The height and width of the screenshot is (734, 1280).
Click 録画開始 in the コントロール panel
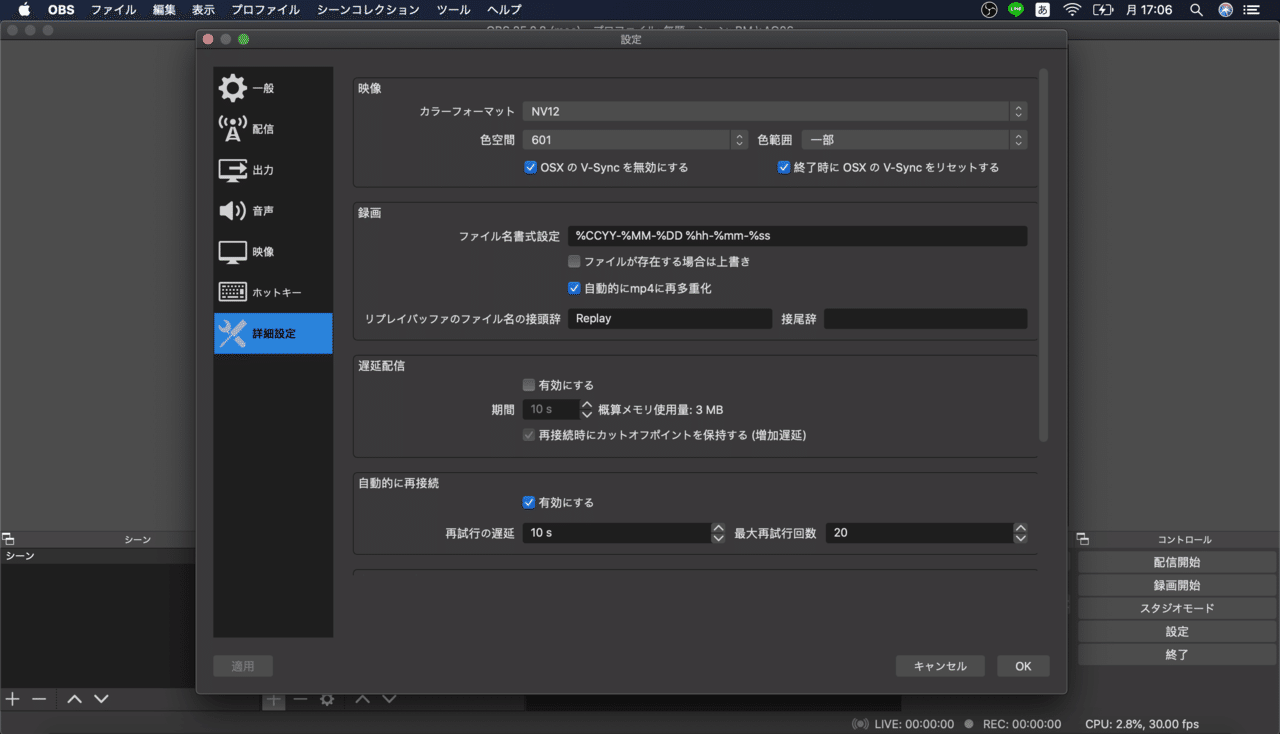click(x=1177, y=586)
